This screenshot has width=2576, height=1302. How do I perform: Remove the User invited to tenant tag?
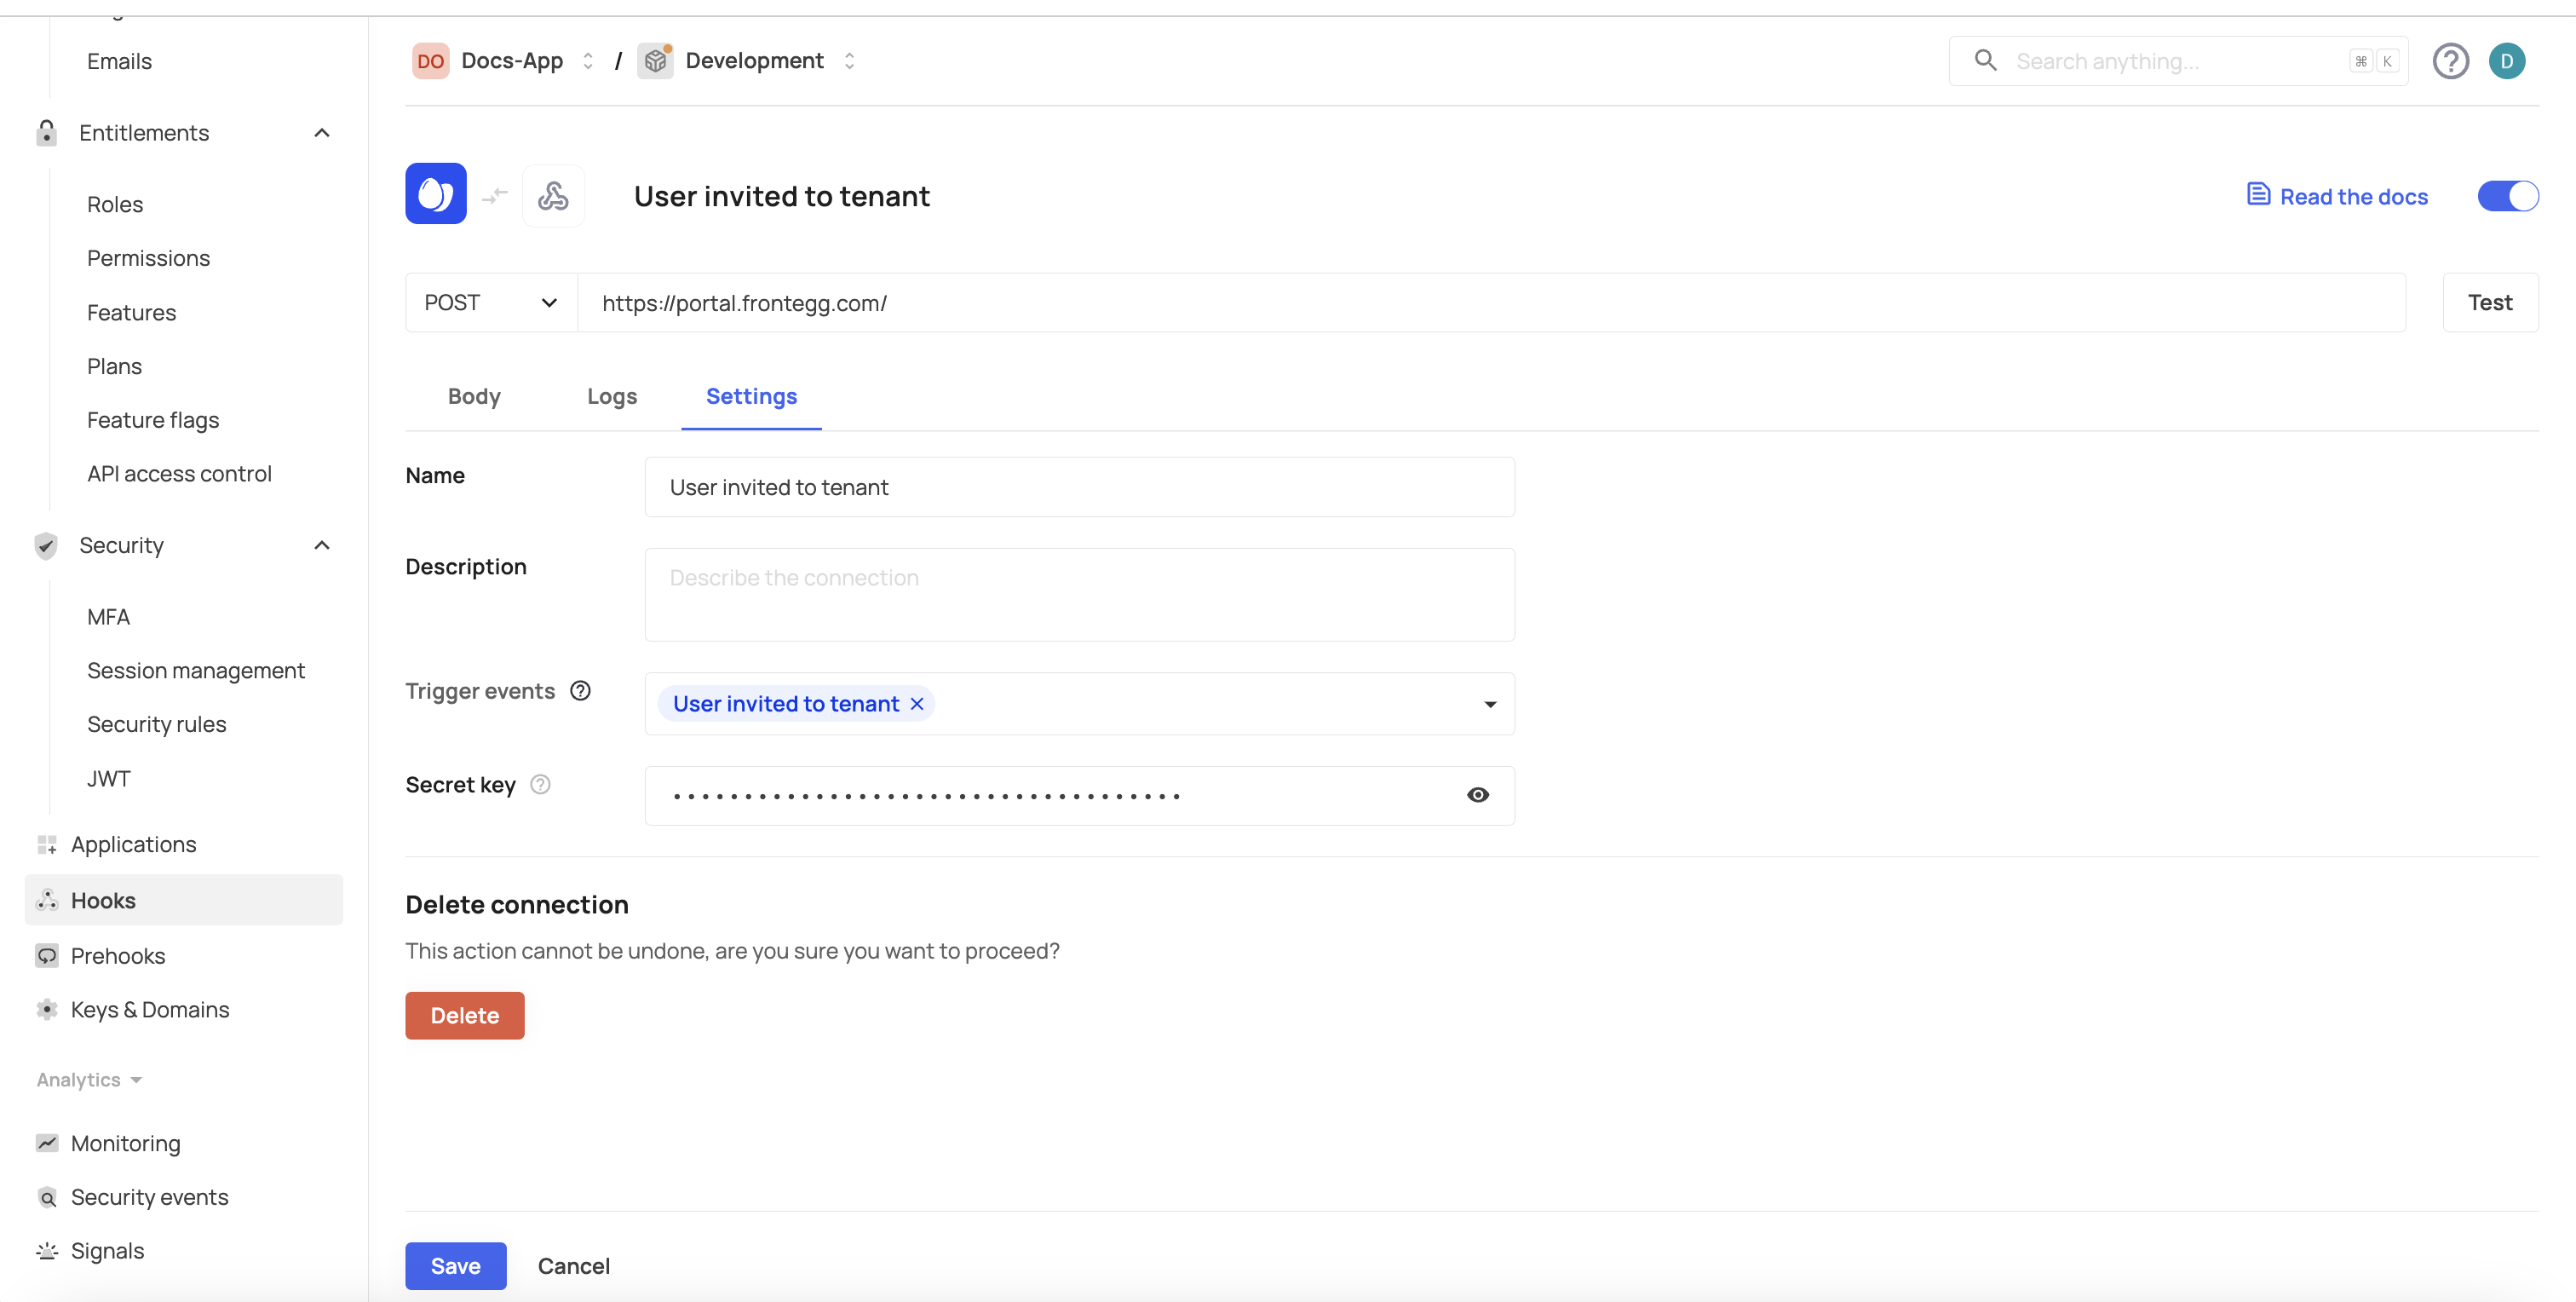pos(917,704)
